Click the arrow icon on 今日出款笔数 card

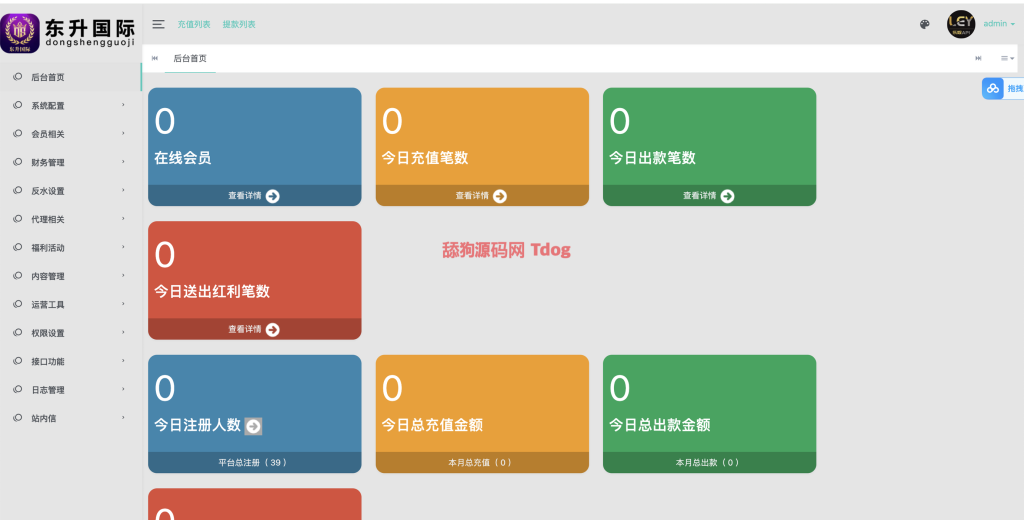pyautogui.click(x=727, y=196)
